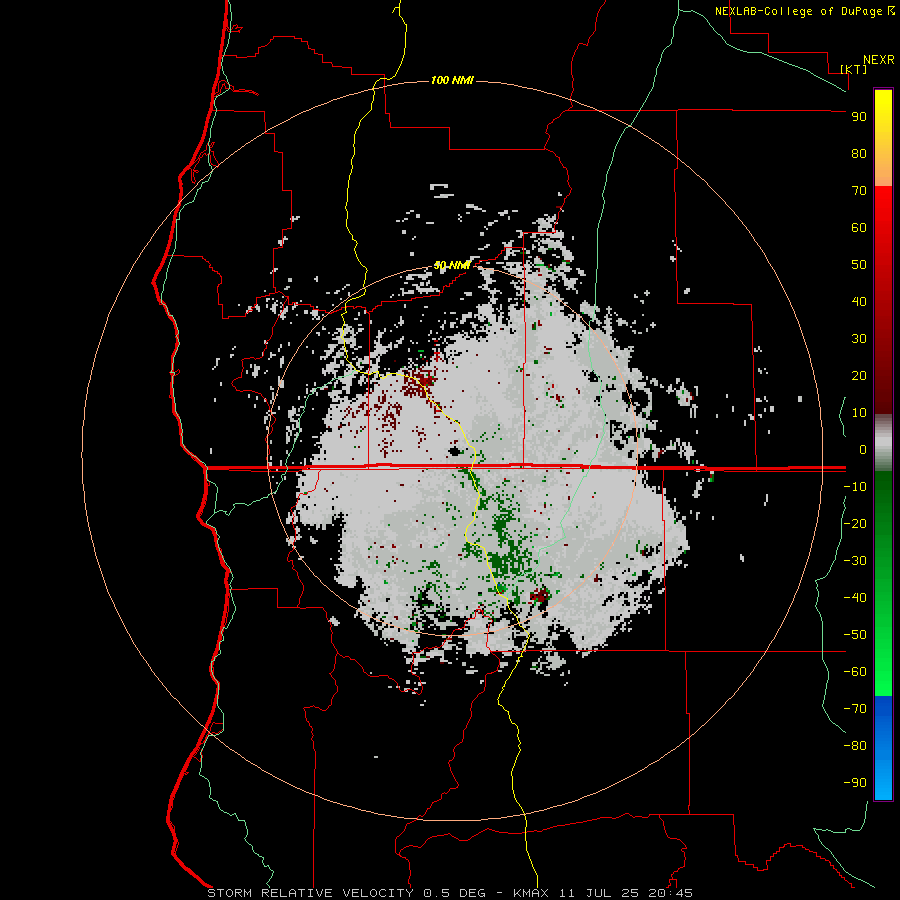Click the 60 value on the velocity scale

(859, 228)
